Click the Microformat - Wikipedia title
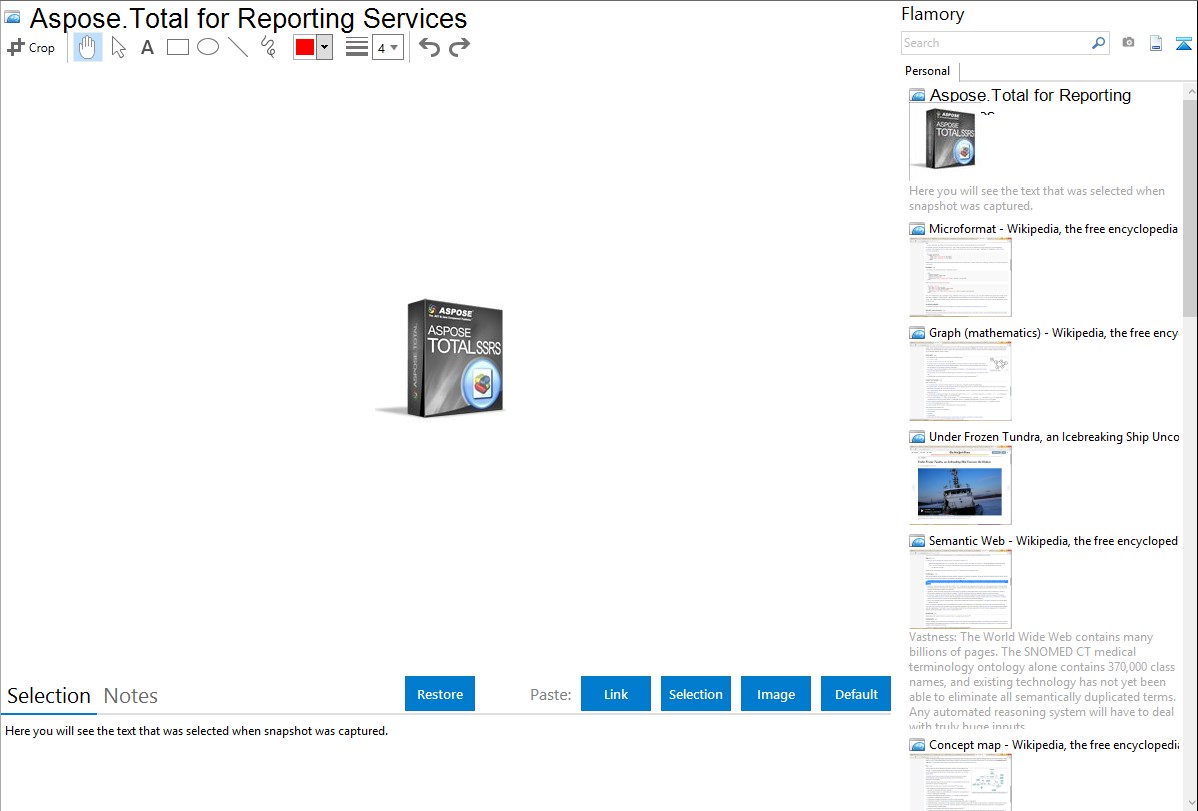 (x=1053, y=229)
